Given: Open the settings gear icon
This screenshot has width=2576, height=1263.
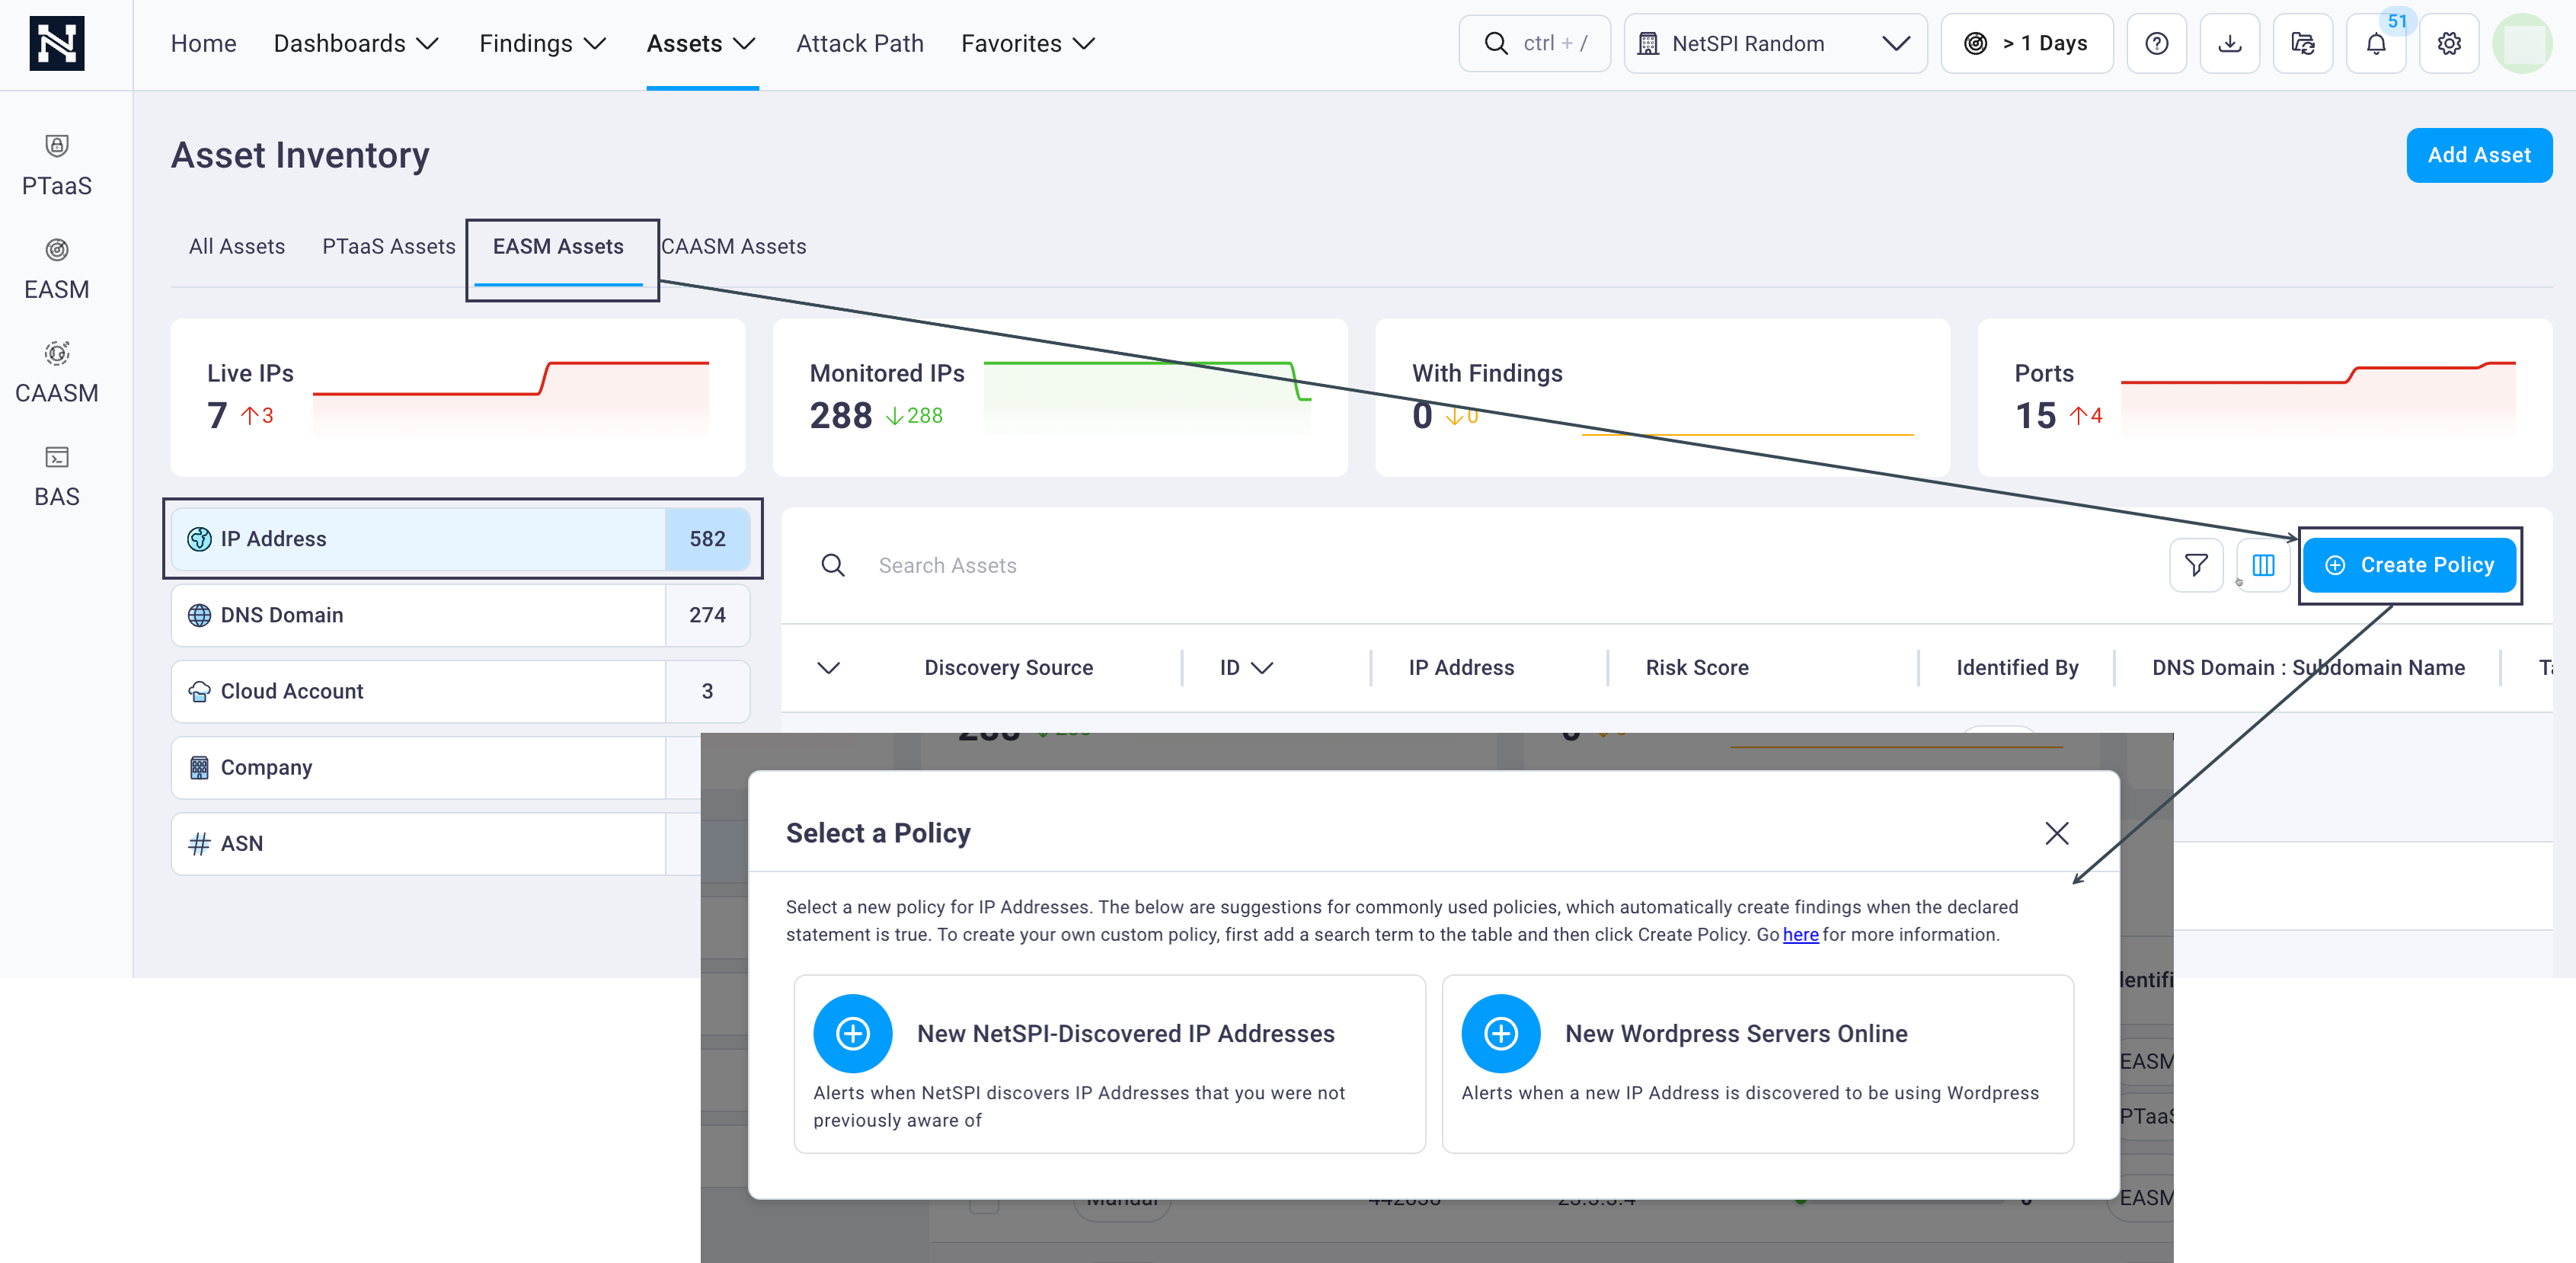Looking at the screenshot, I should tap(2448, 43).
